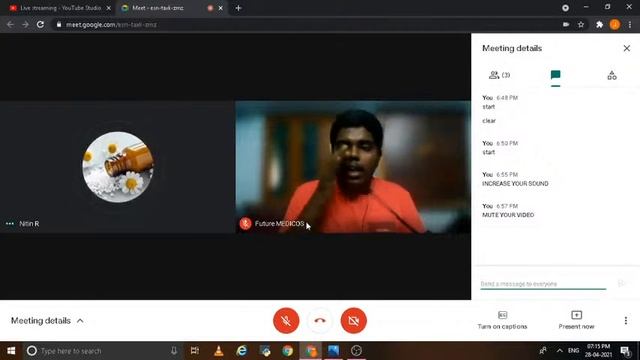Open the Chrome extensions puzzle icon
Image resolution: width=640 pixels, height=360 pixels.
[x=599, y=24]
